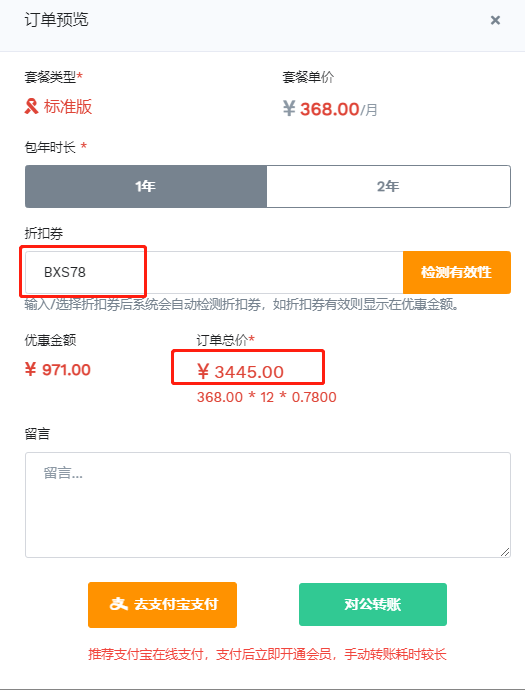
Task: Switch the duration to 2年
Action: [x=389, y=187]
